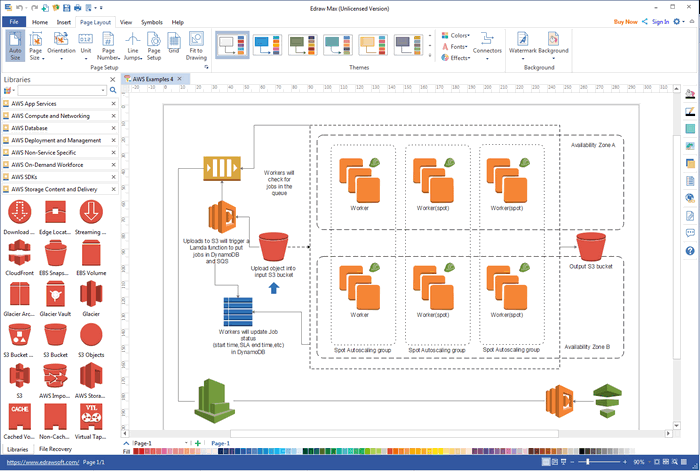Open Page Size options
Viewport: 700px width, 471px height.
[x=36, y=46]
